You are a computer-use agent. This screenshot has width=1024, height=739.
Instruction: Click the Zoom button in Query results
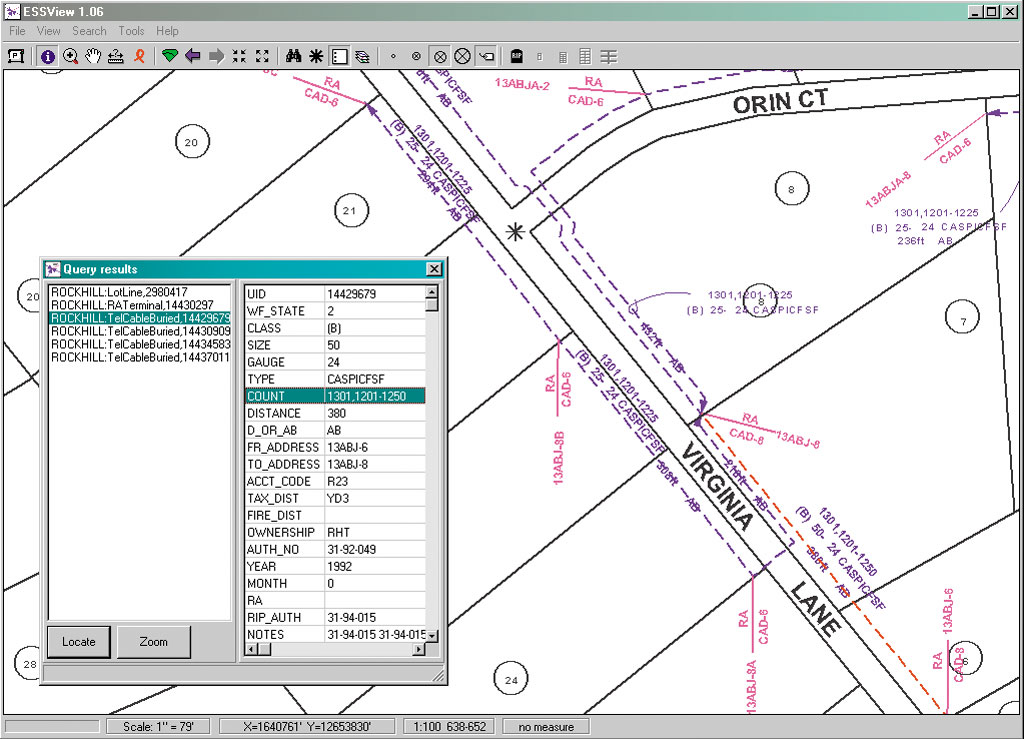pyautogui.click(x=153, y=642)
